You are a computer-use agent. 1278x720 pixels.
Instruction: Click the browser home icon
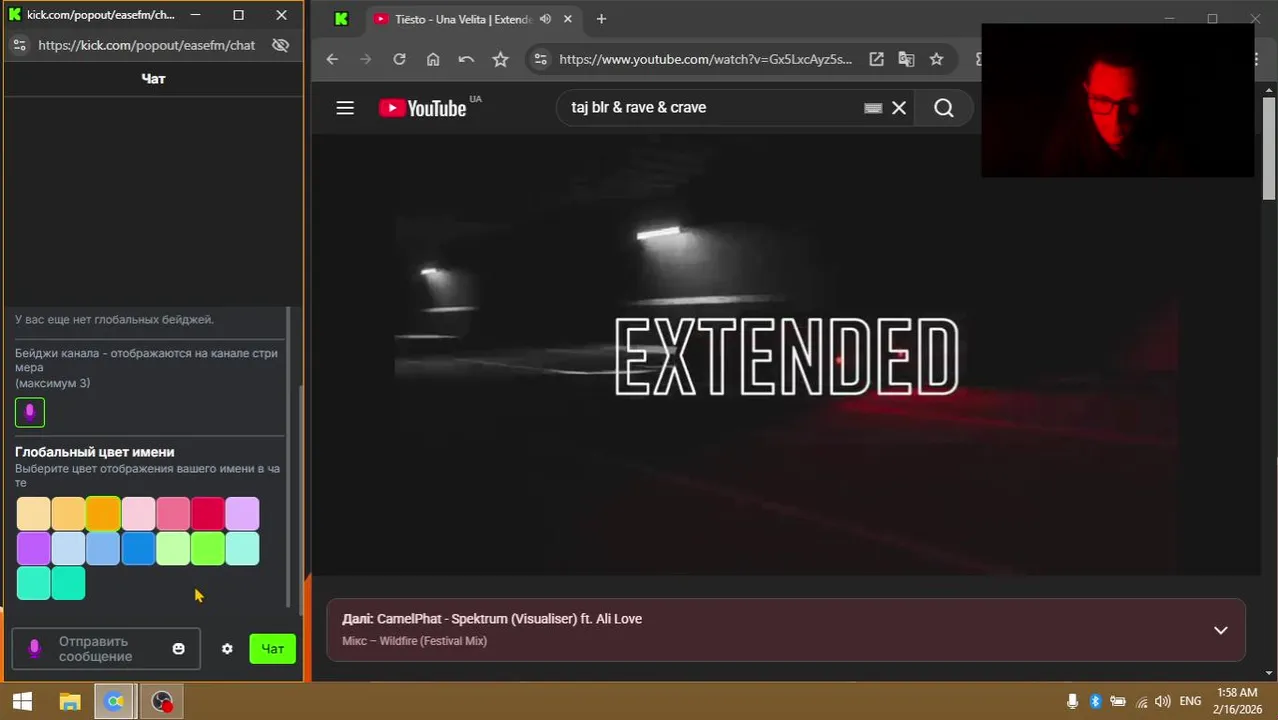[x=433, y=60]
